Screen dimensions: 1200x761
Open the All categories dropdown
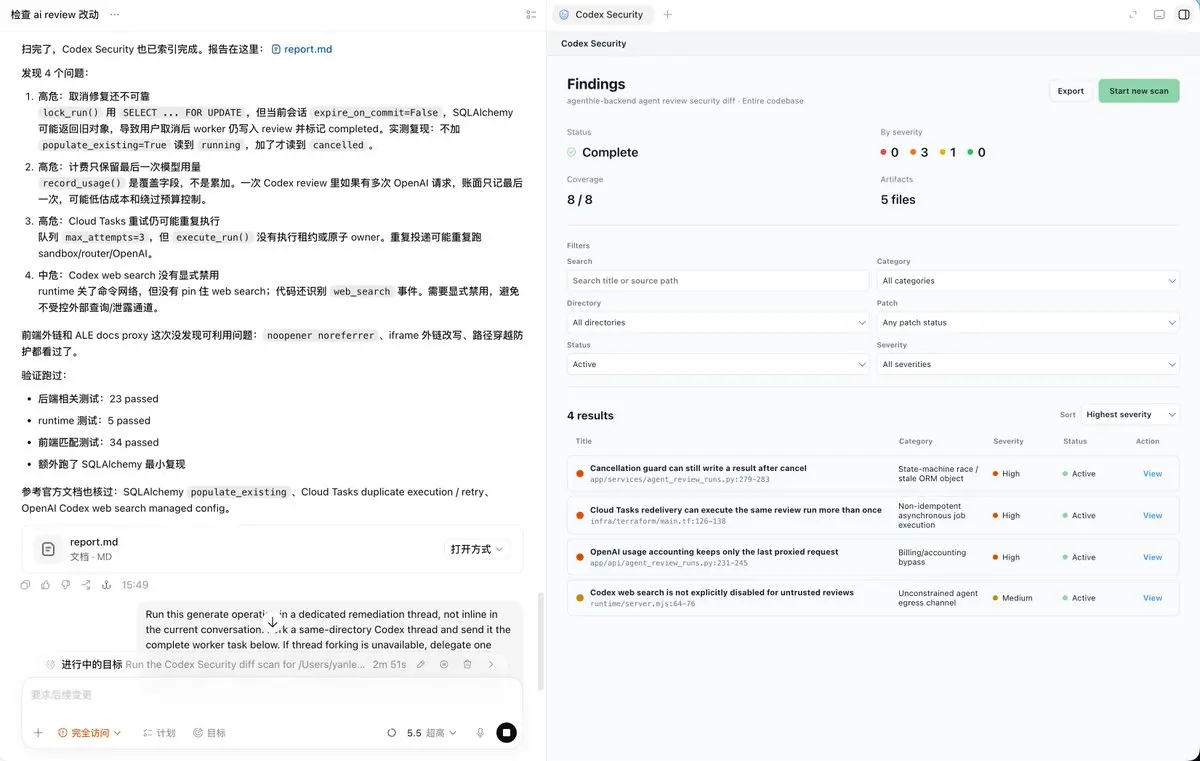(x=1028, y=281)
